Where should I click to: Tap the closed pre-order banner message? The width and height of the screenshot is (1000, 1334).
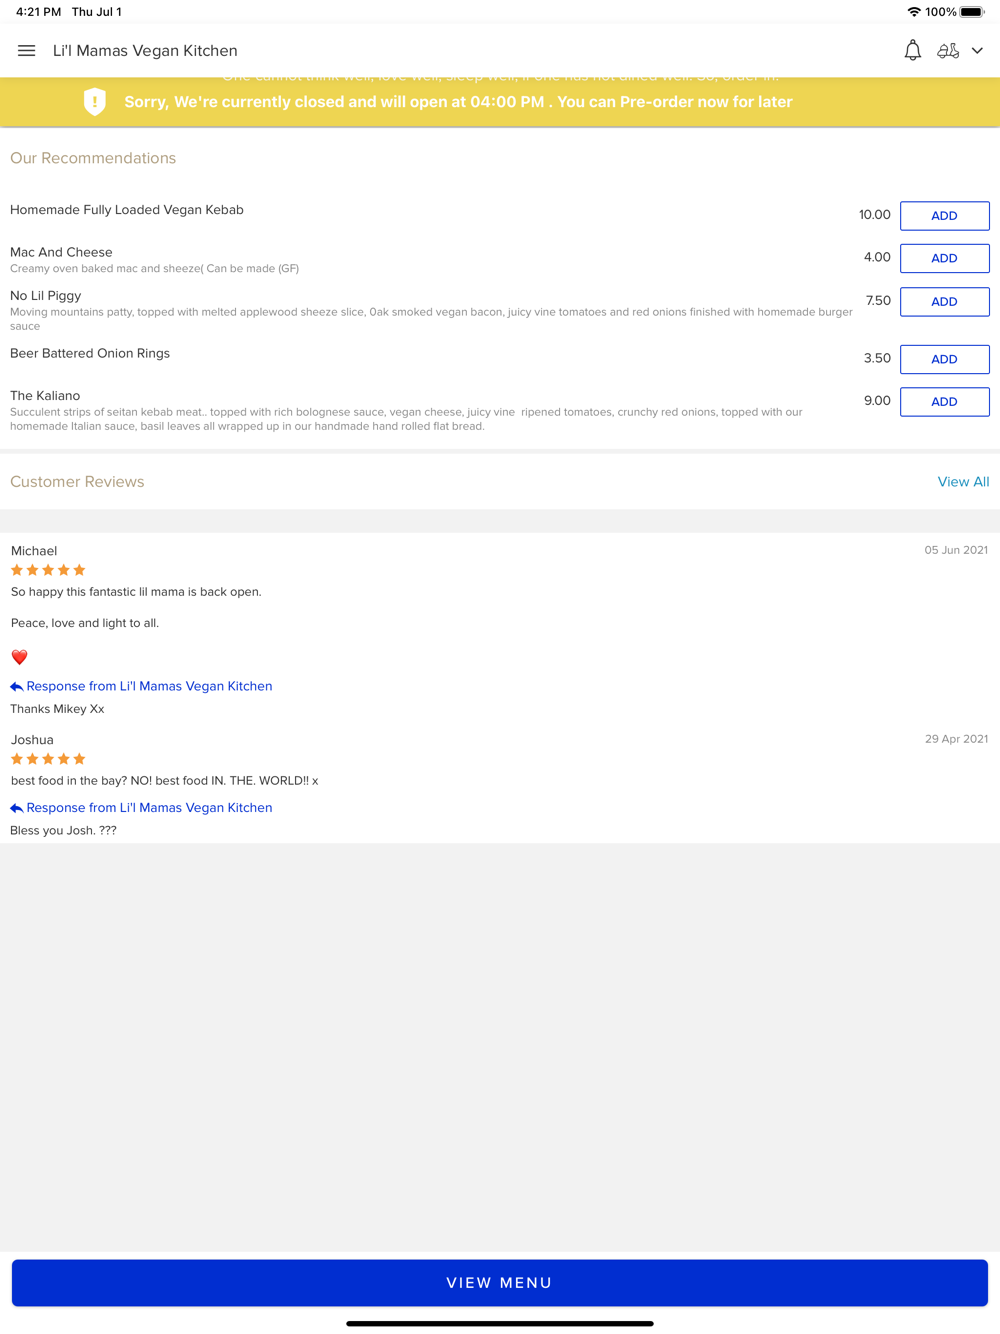(458, 102)
